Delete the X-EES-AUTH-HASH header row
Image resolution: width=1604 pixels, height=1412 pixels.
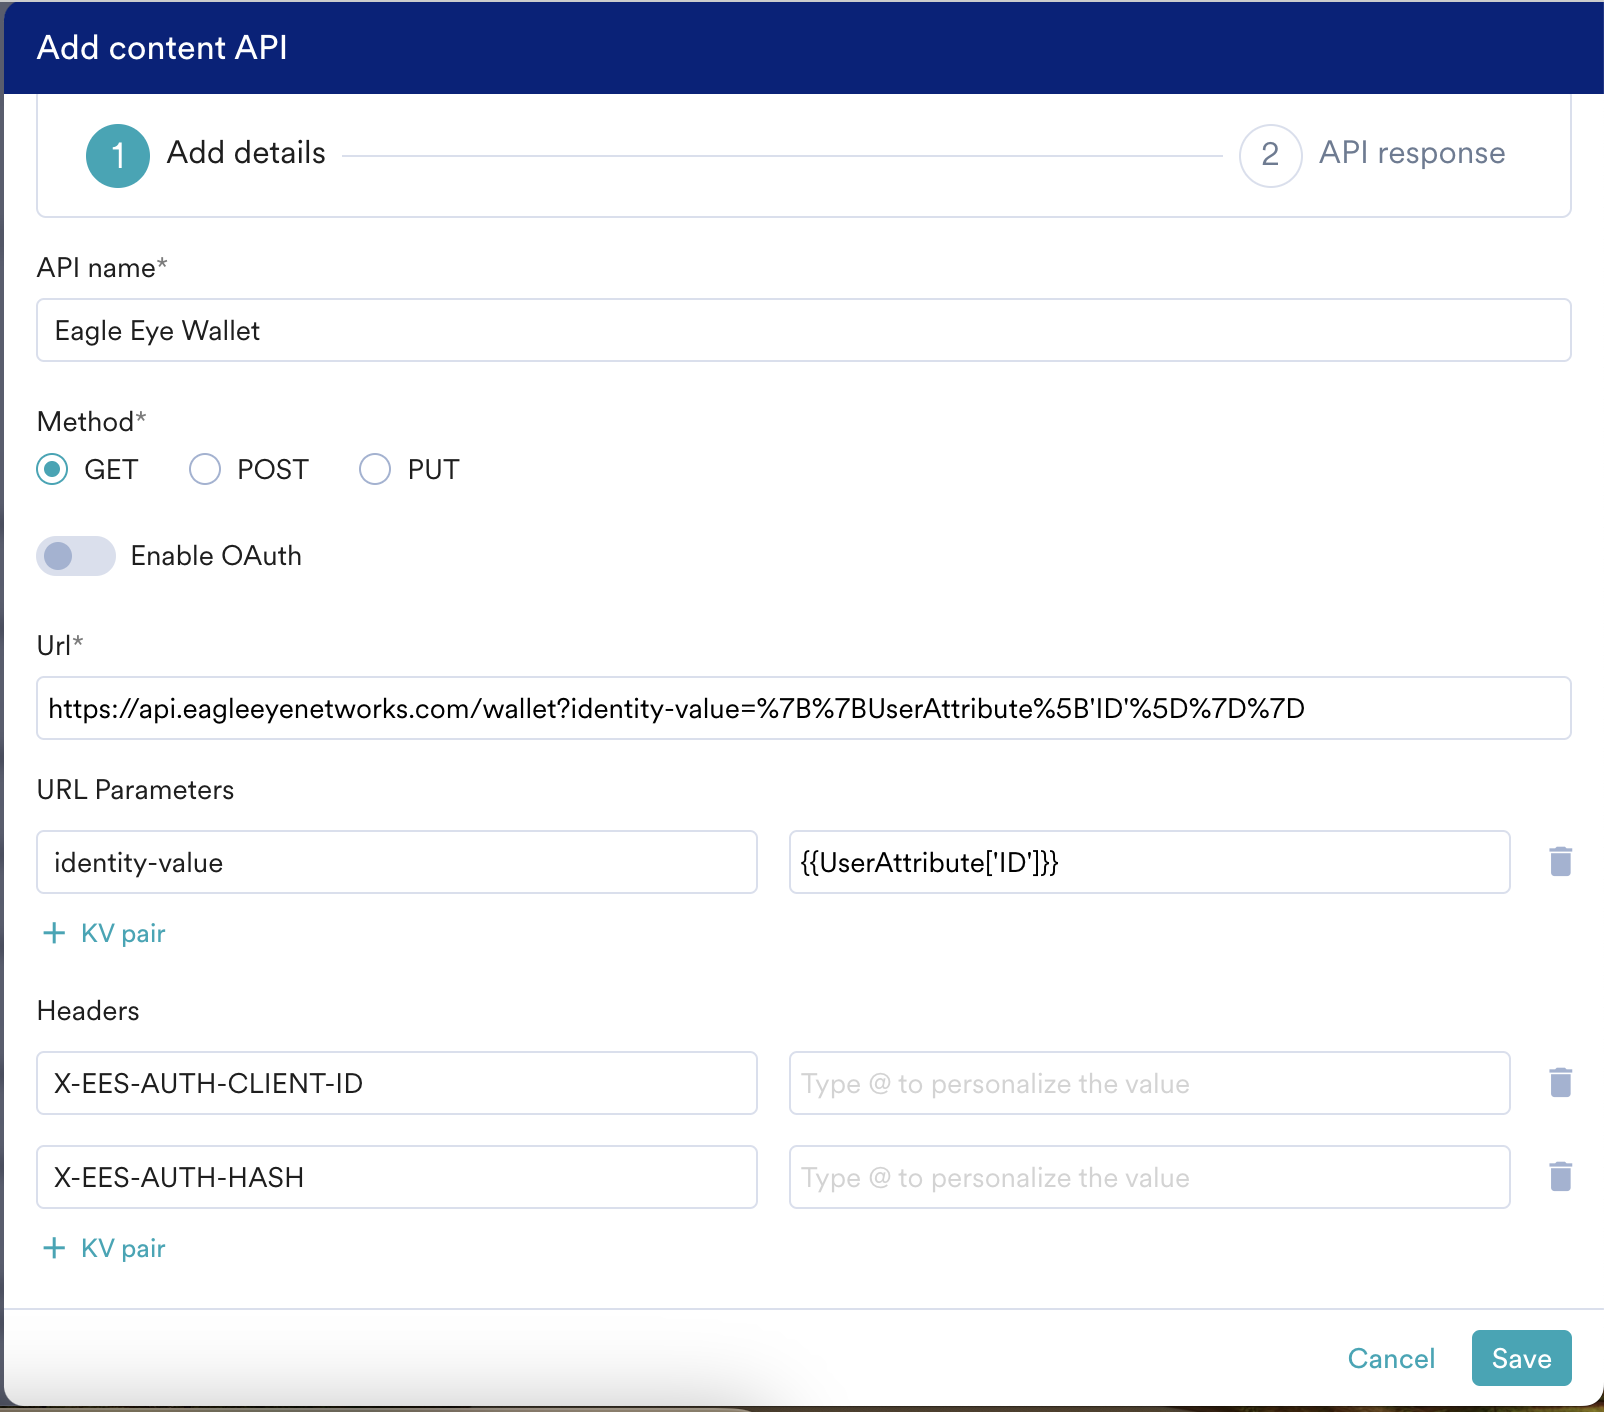click(x=1560, y=1177)
